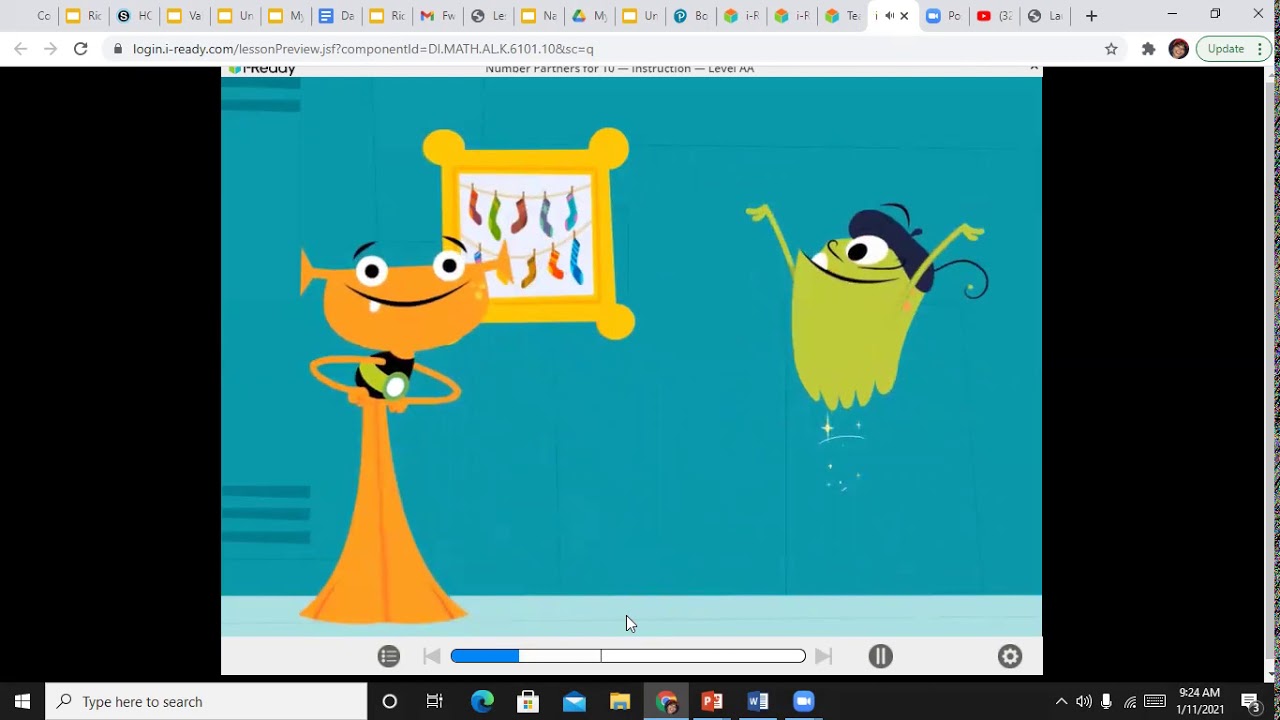Image resolution: width=1280 pixels, height=720 pixels.
Task: Open Task View
Action: point(434,701)
